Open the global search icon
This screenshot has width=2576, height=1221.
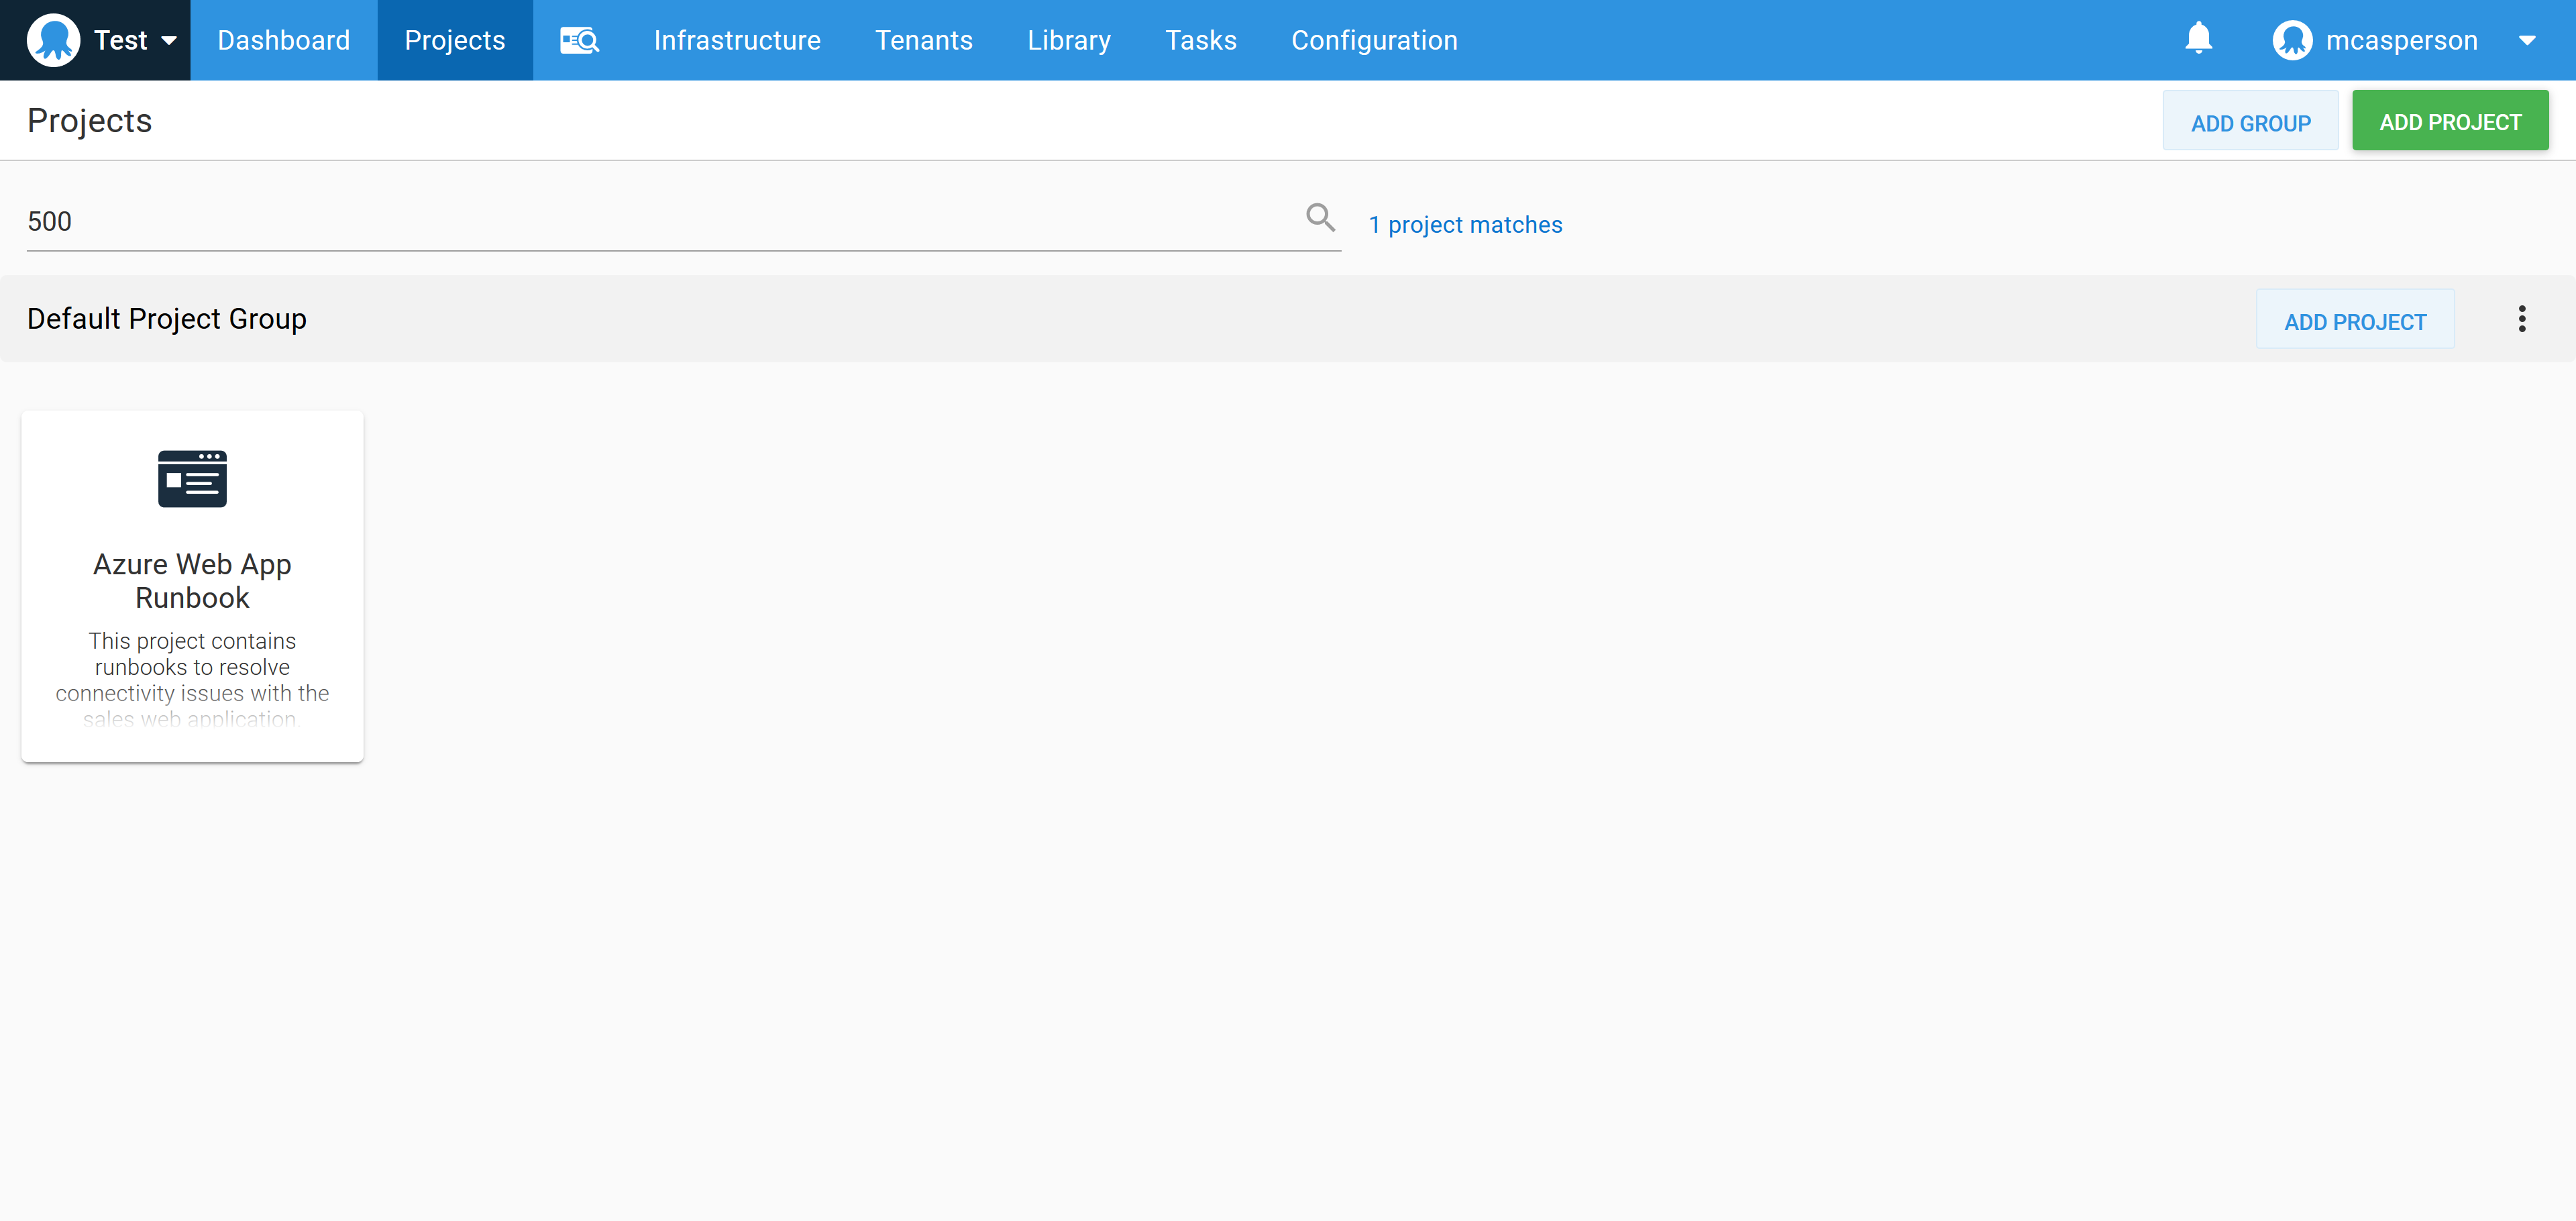(580, 40)
